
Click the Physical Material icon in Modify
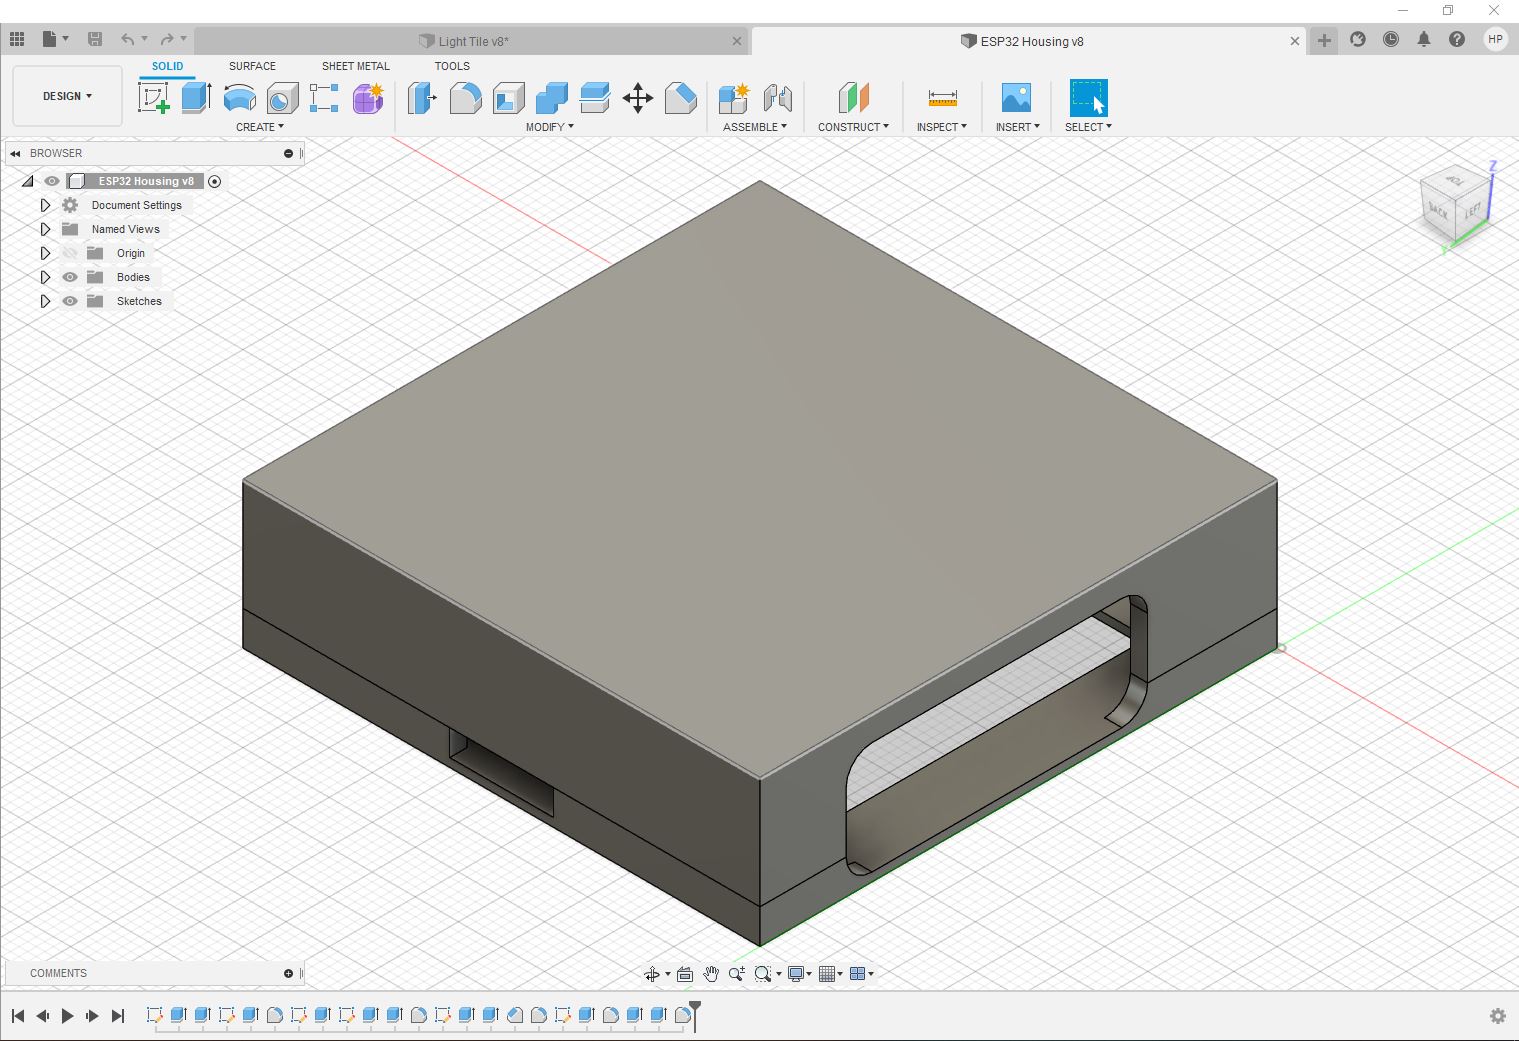(681, 98)
